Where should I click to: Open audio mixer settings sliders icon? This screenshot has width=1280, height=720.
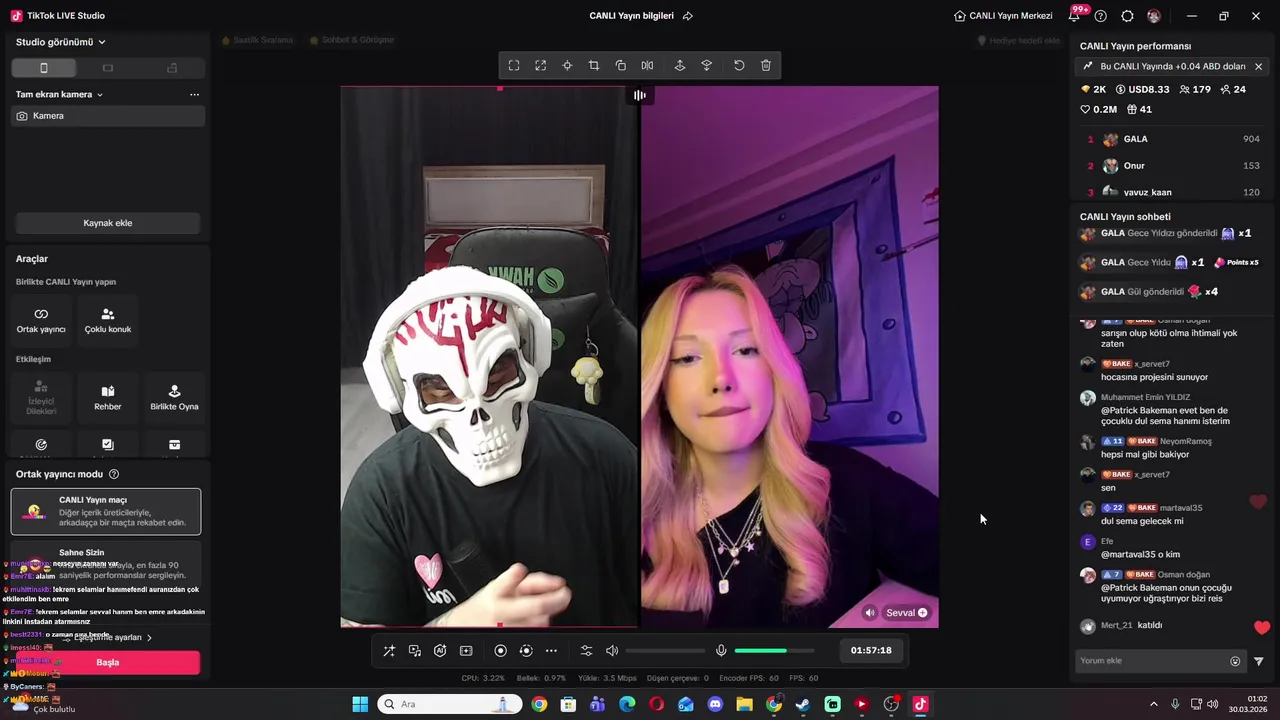click(x=587, y=651)
